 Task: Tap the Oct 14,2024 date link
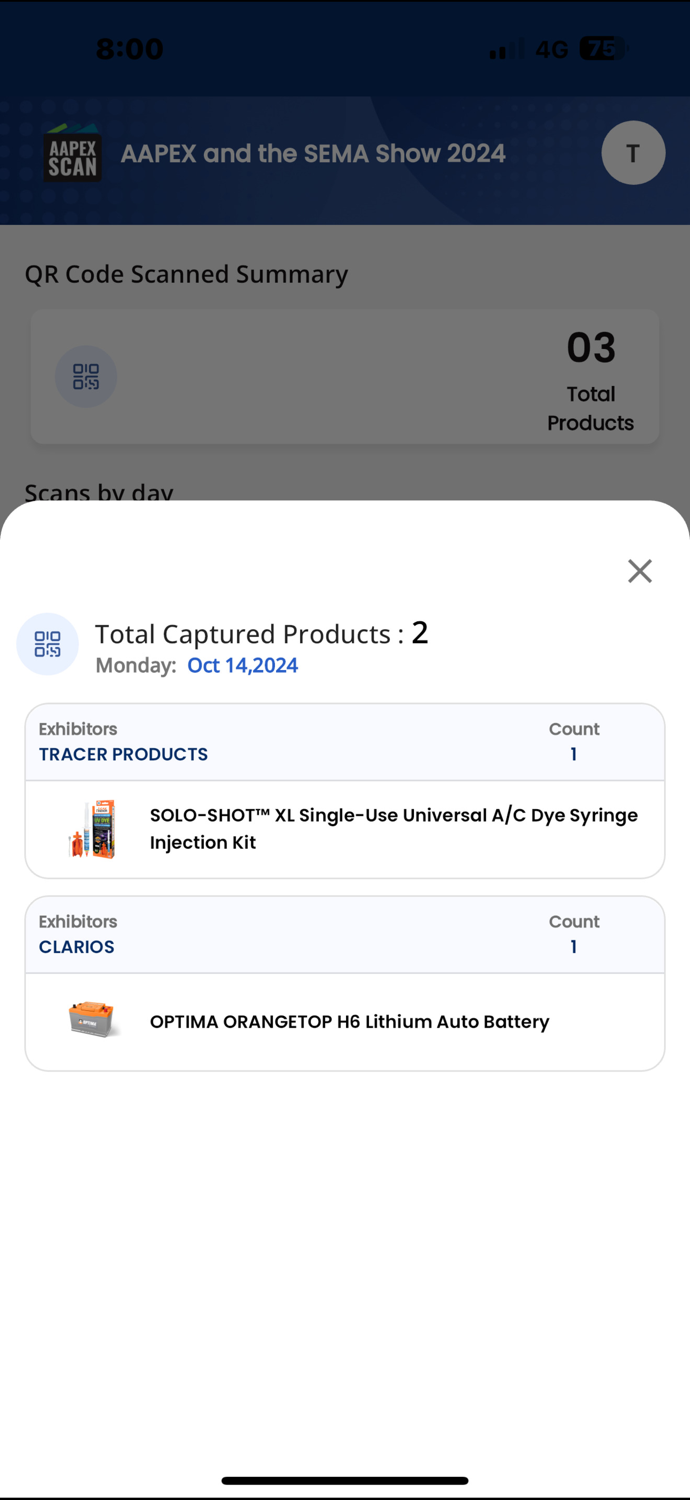click(243, 666)
